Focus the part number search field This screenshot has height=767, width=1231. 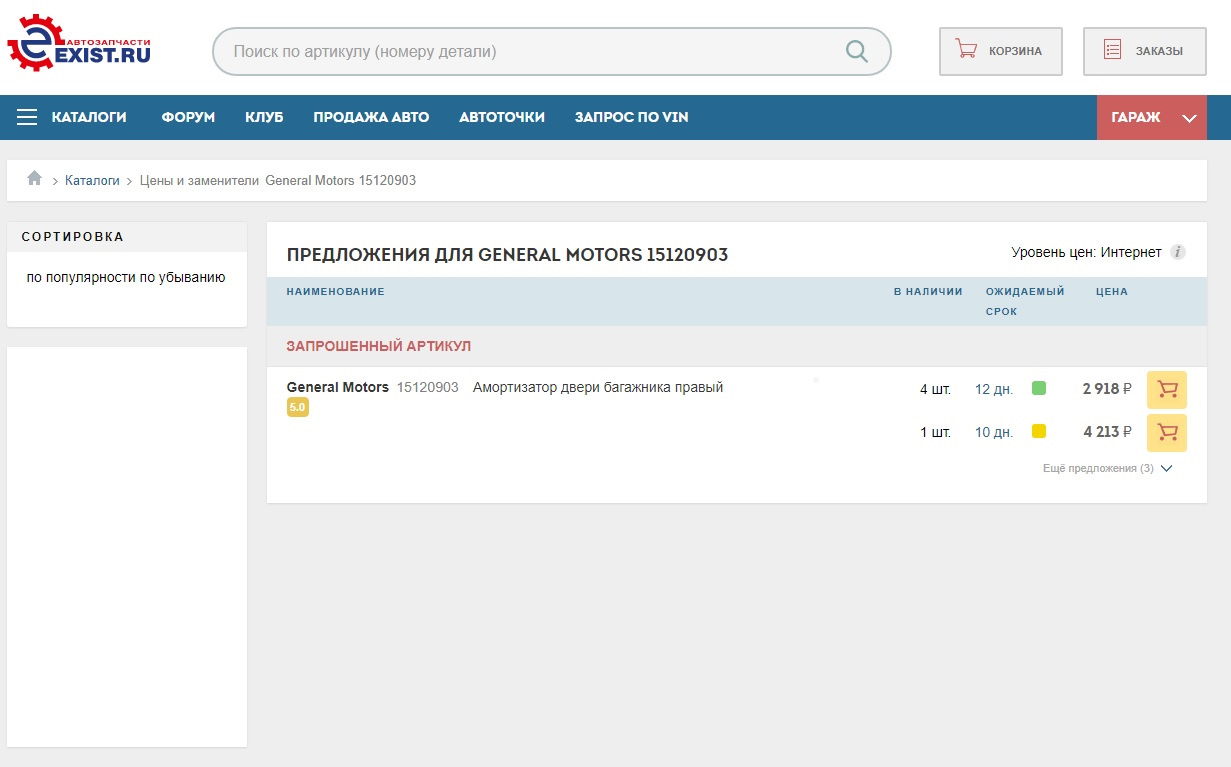point(551,51)
